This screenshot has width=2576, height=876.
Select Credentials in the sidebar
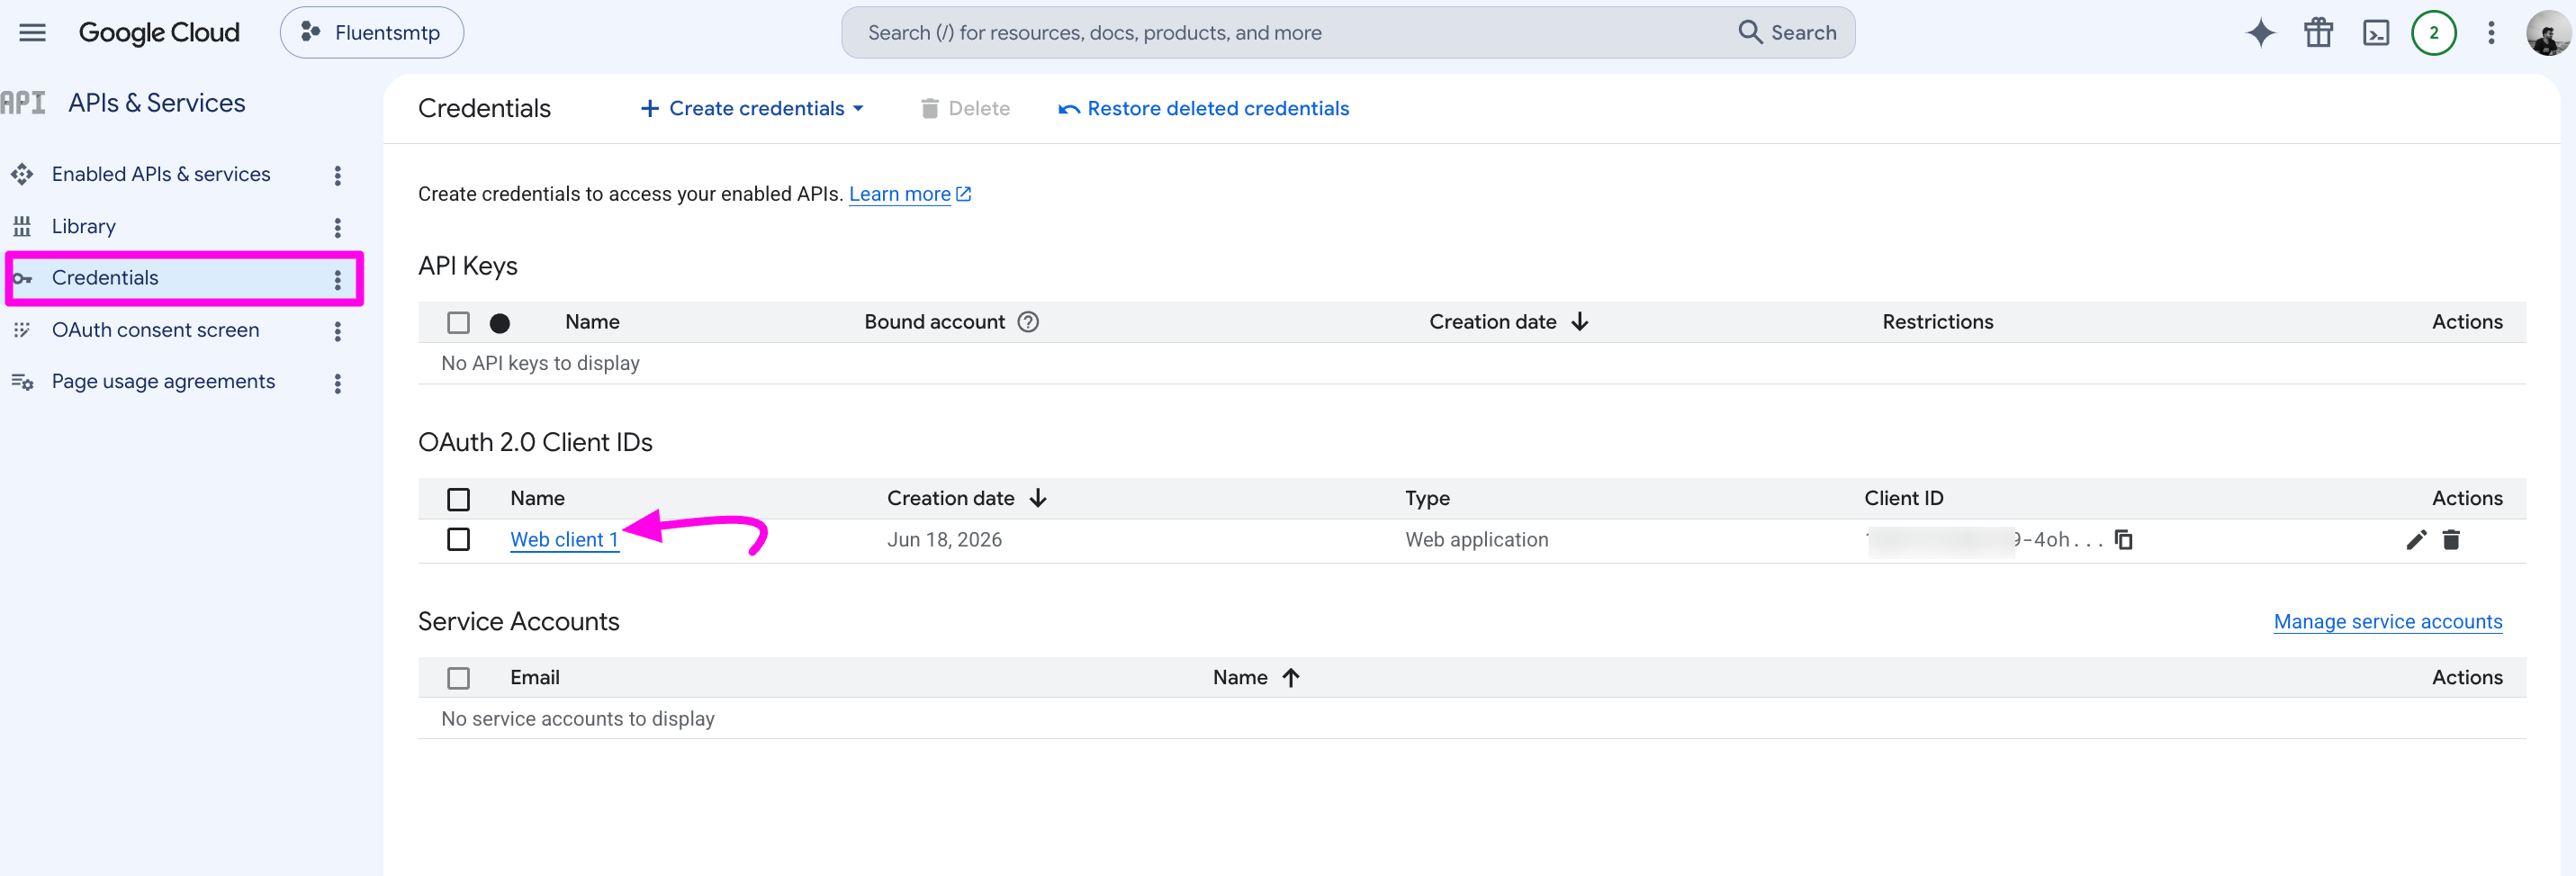(x=105, y=278)
